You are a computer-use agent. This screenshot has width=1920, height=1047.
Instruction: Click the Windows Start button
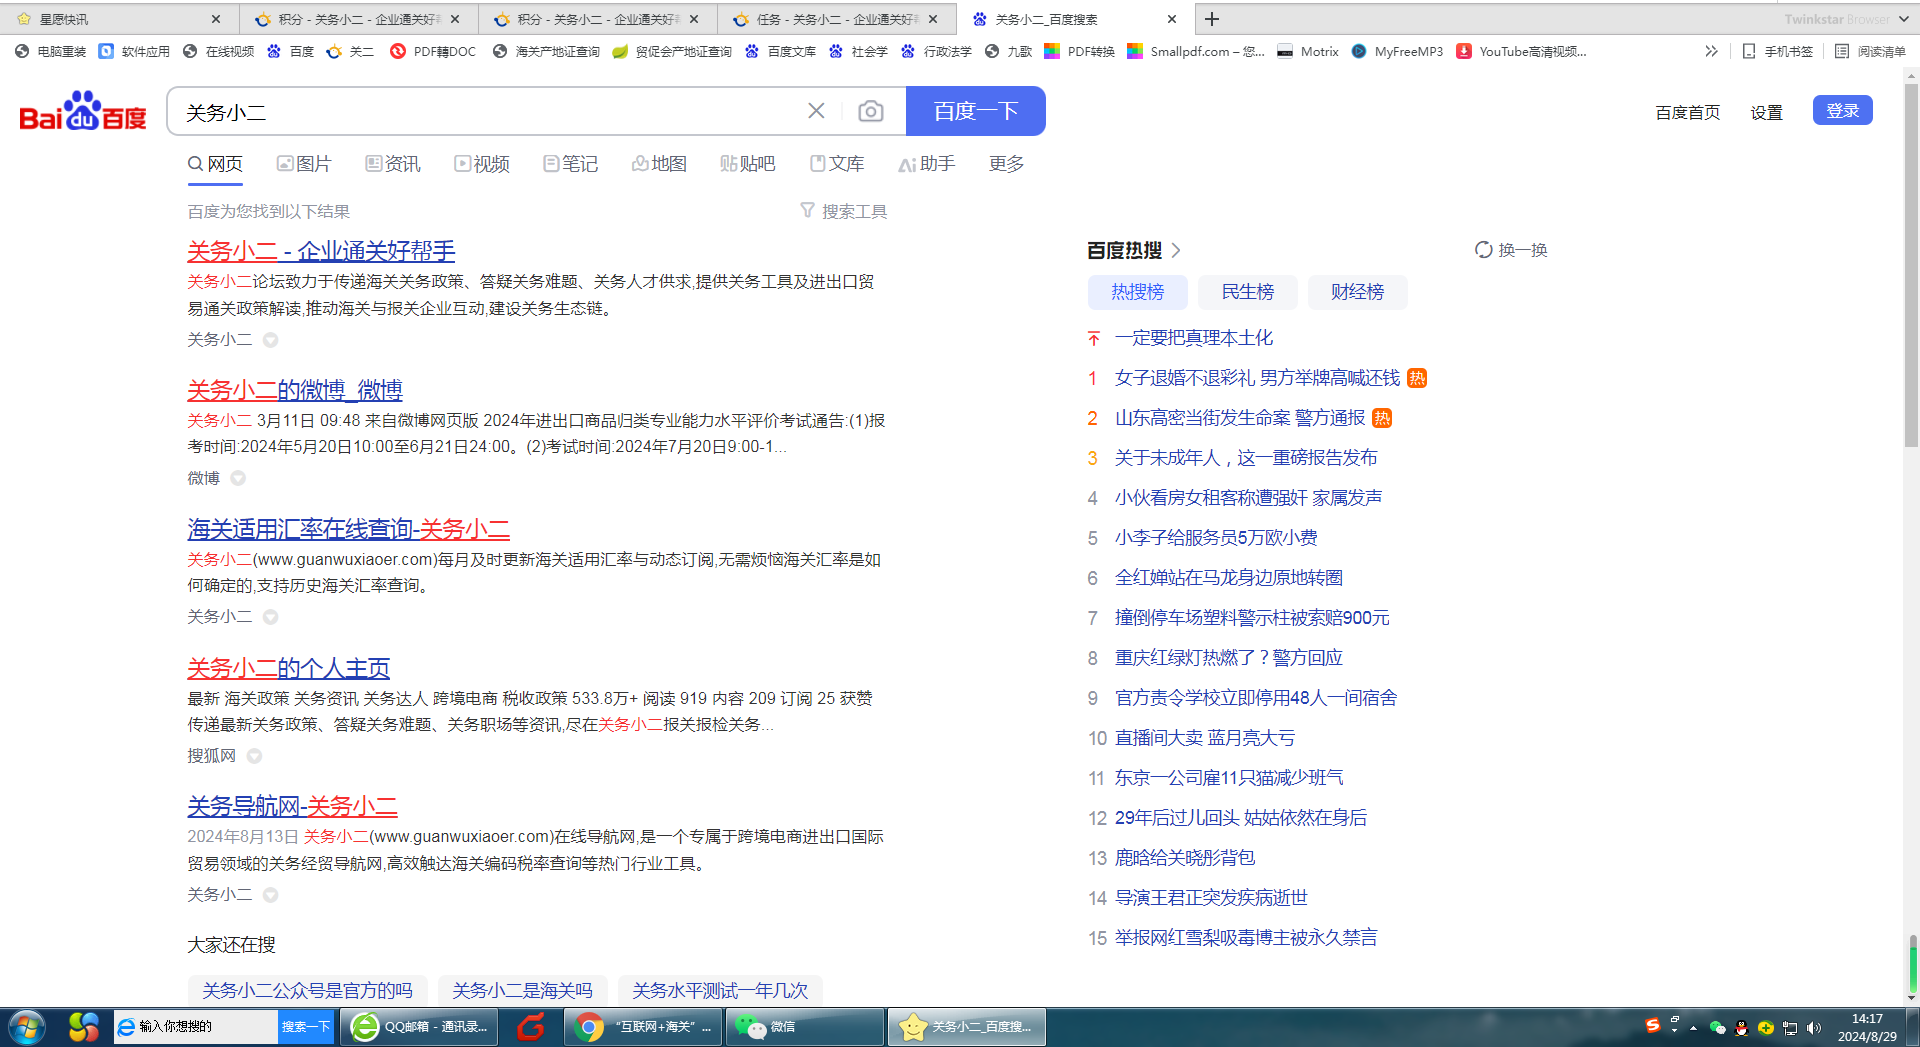[27, 1027]
